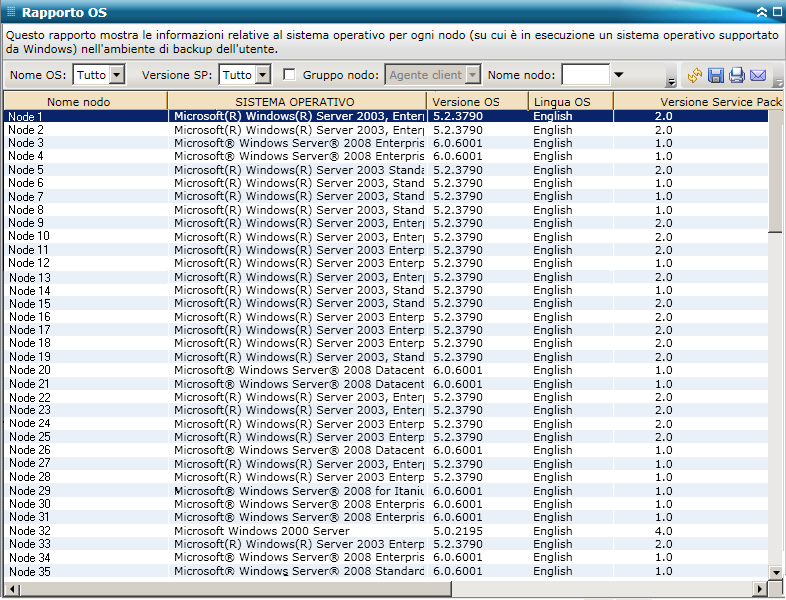This screenshot has width=786, height=600.
Task: Open the action toolbar overflow options
Action: [778, 81]
